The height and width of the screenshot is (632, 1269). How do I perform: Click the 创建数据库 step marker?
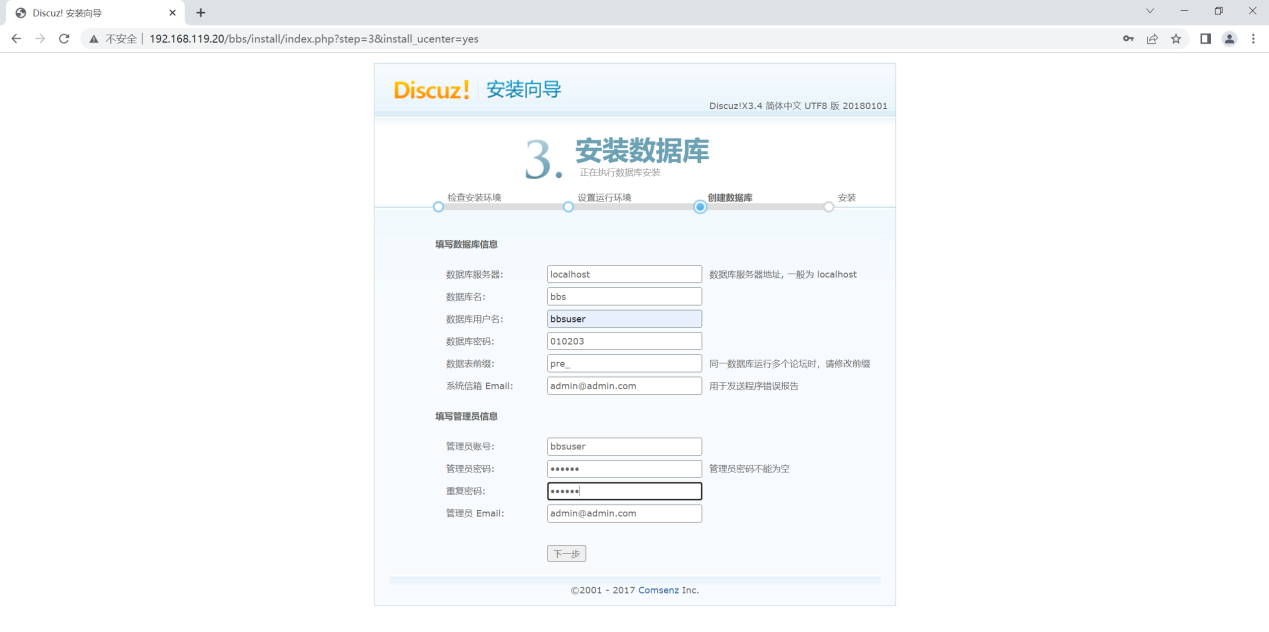click(700, 207)
